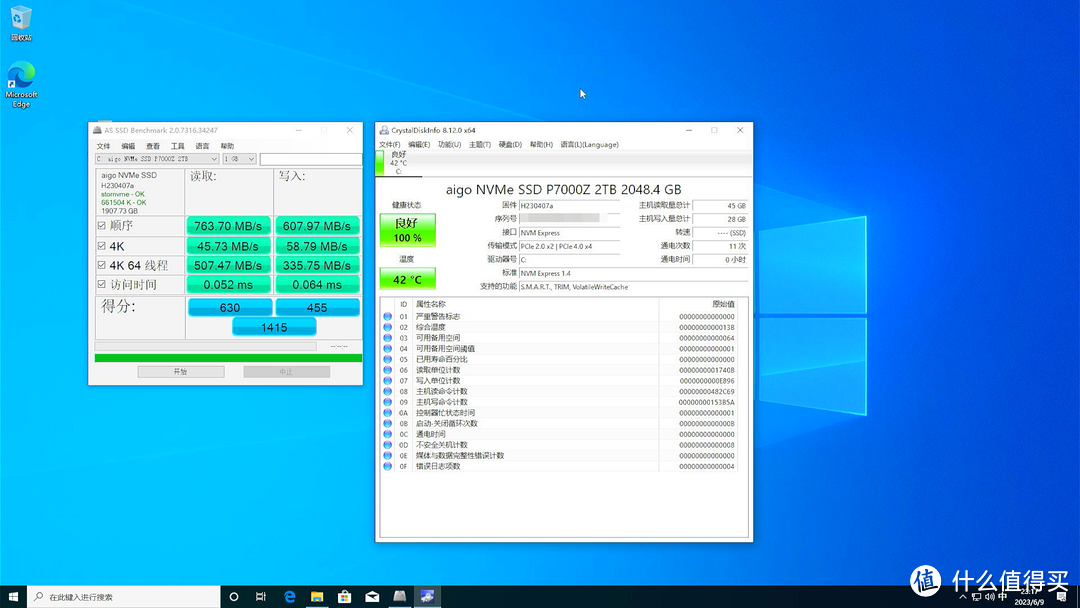Open File Explorer from the taskbar
Image resolution: width=1080 pixels, height=608 pixels.
[x=316, y=597]
